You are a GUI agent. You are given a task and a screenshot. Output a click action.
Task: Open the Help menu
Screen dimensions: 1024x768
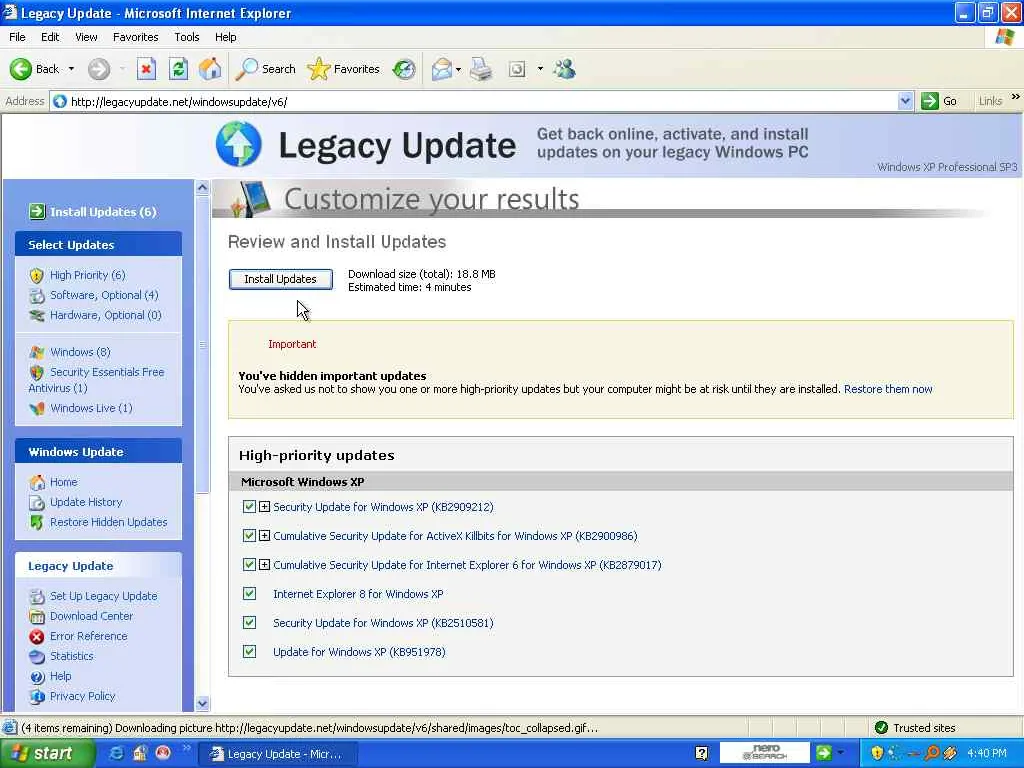(x=225, y=37)
